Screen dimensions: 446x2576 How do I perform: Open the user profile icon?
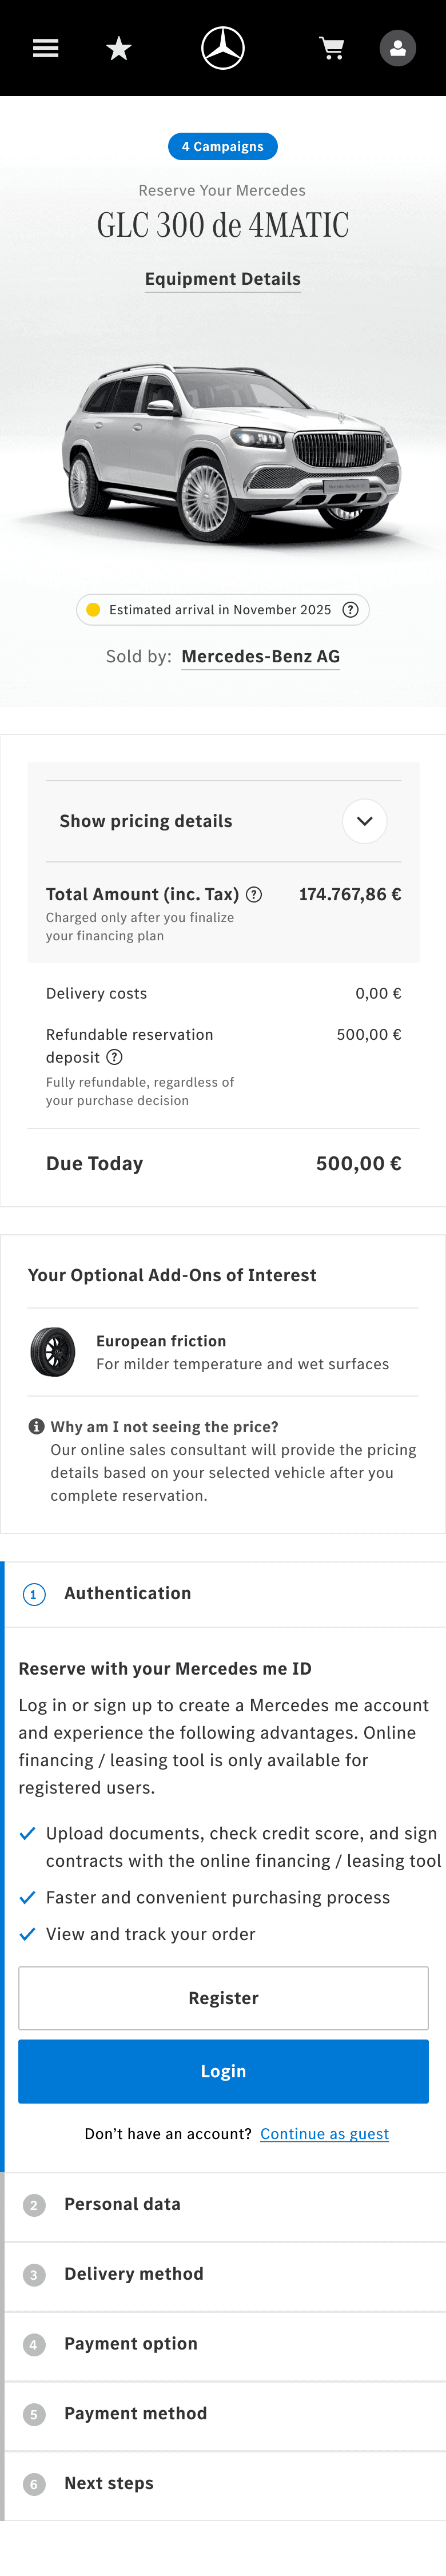coord(397,48)
